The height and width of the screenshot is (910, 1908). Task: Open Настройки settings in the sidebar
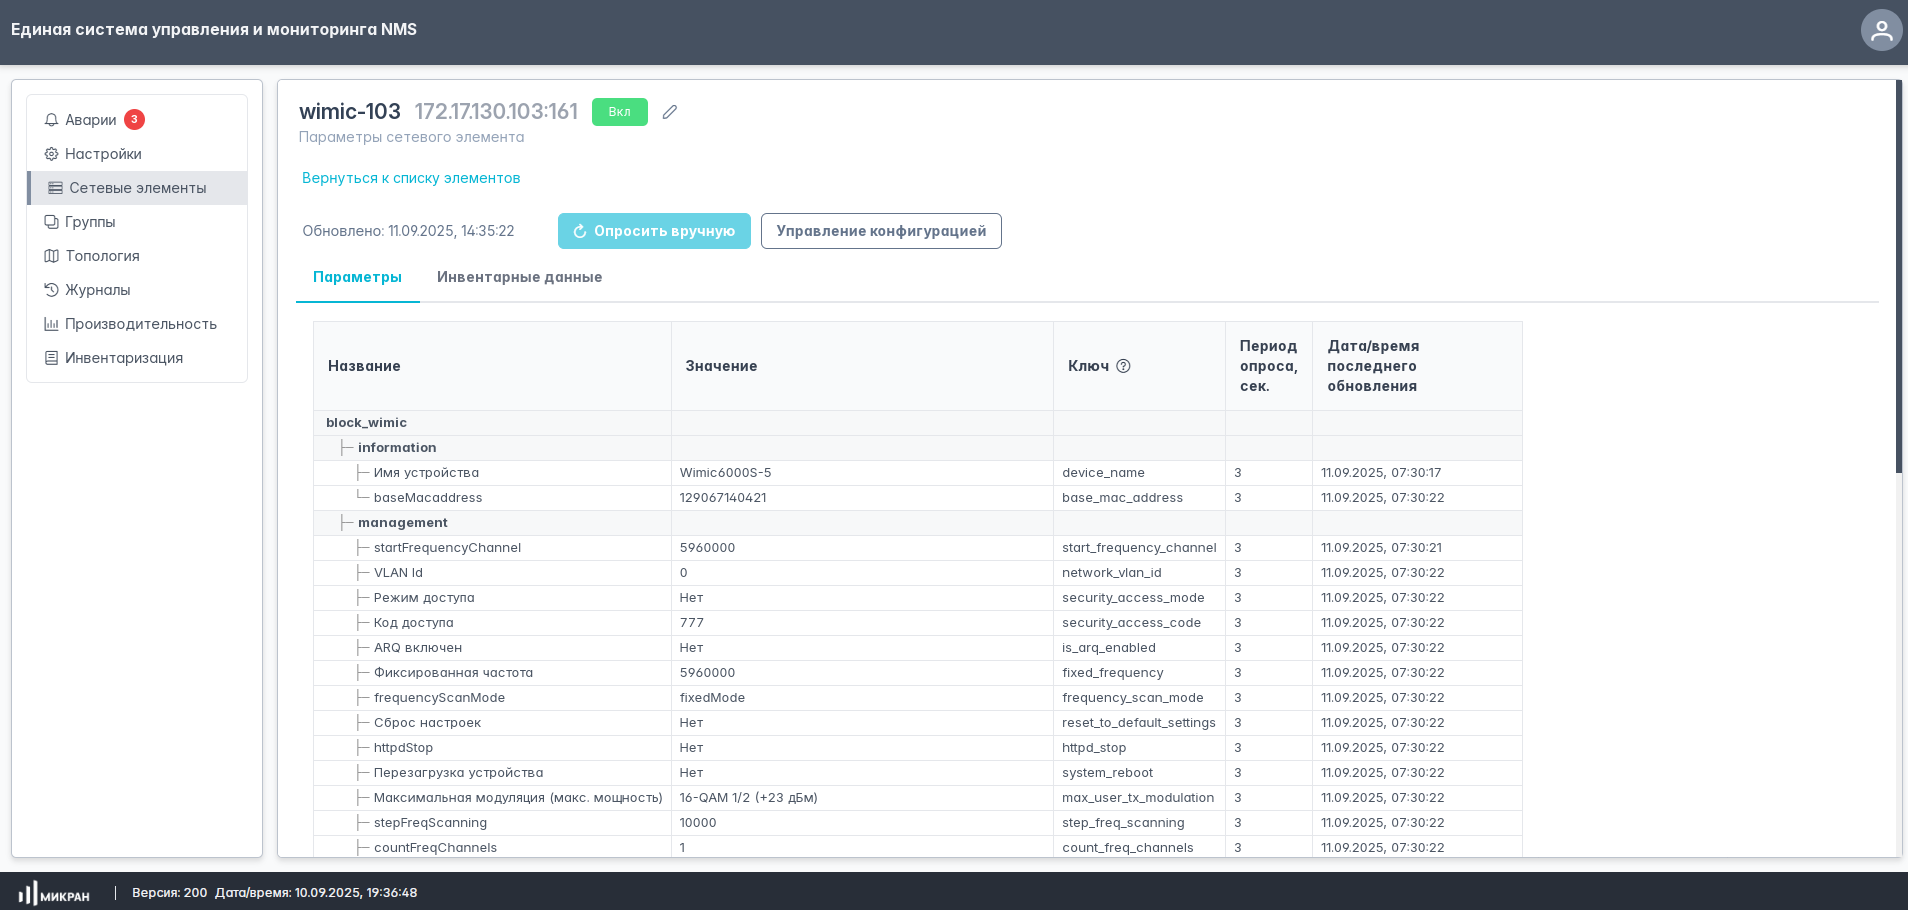pos(103,154)
